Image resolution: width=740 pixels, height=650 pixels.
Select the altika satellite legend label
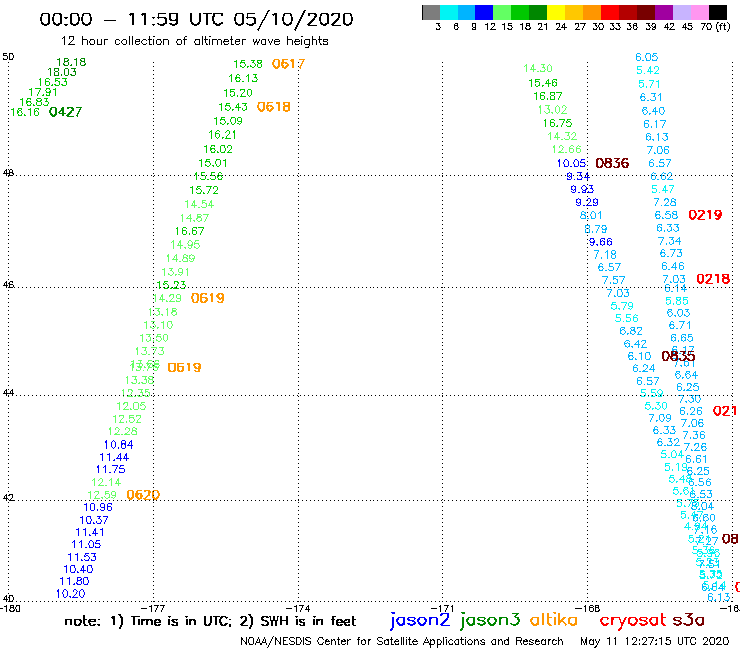pos(554,620)
